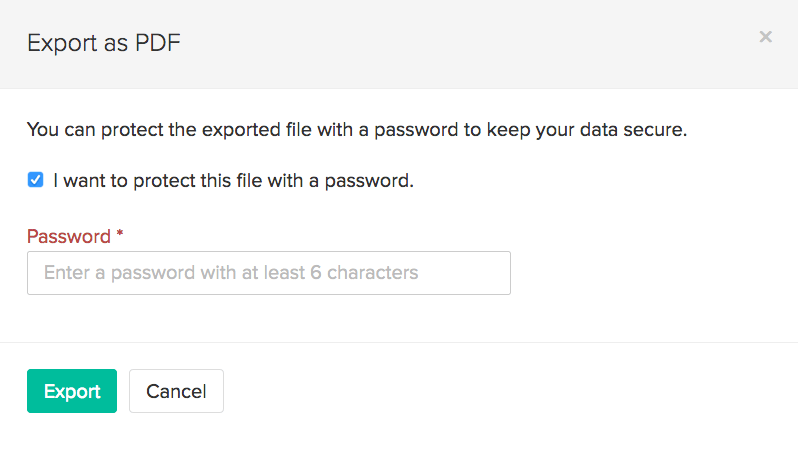Click the red Password field label
798x458 pixels.
tap(68, 237)
